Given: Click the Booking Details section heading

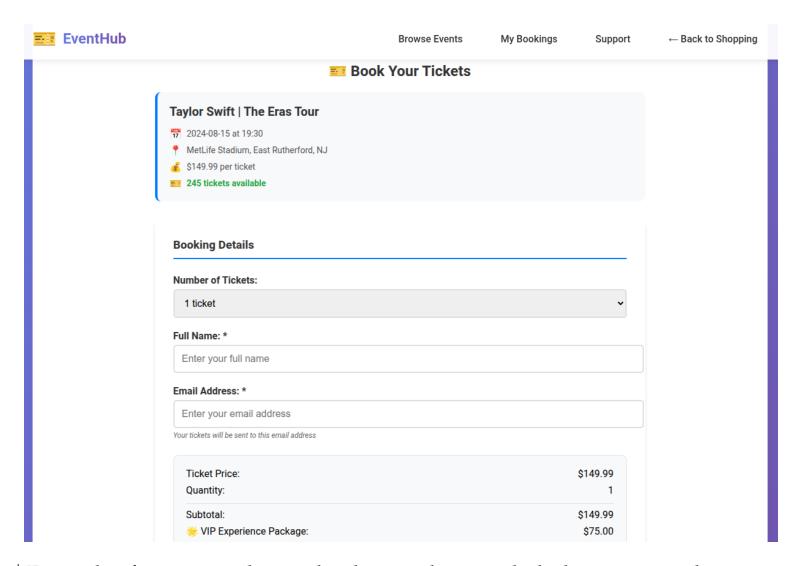Looking at the screenshot, I should [x=213, y=245].
